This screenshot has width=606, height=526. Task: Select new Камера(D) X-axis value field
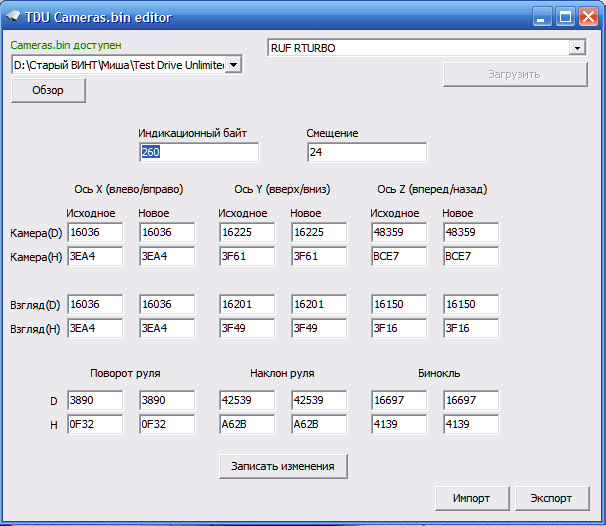166,232
